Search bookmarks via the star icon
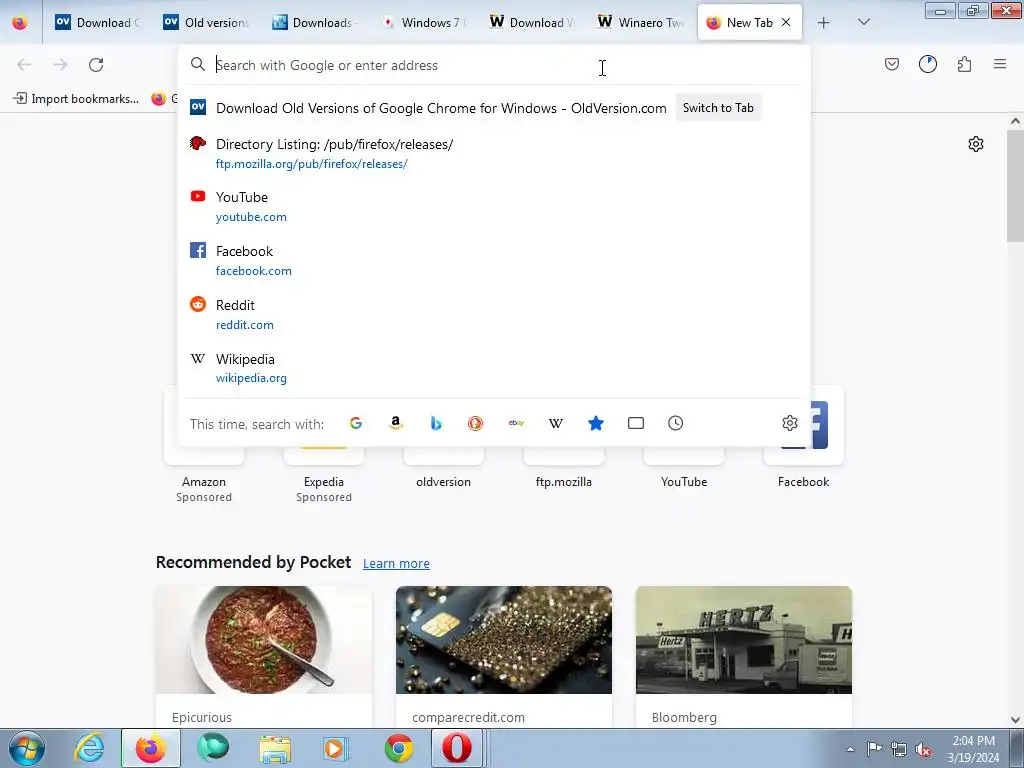1024x768 pixels. (x=596, y=423)
